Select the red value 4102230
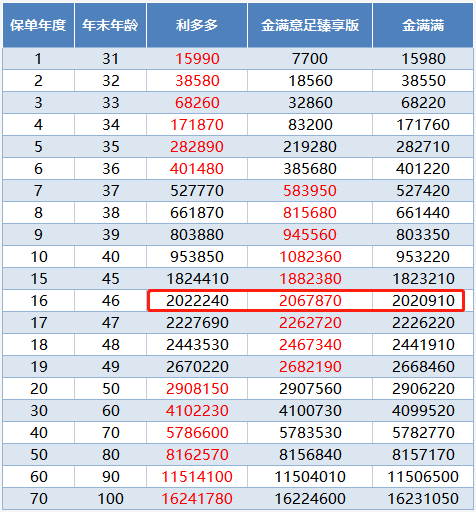This screenshot has height=512, width=476. (x=197, y=411)
